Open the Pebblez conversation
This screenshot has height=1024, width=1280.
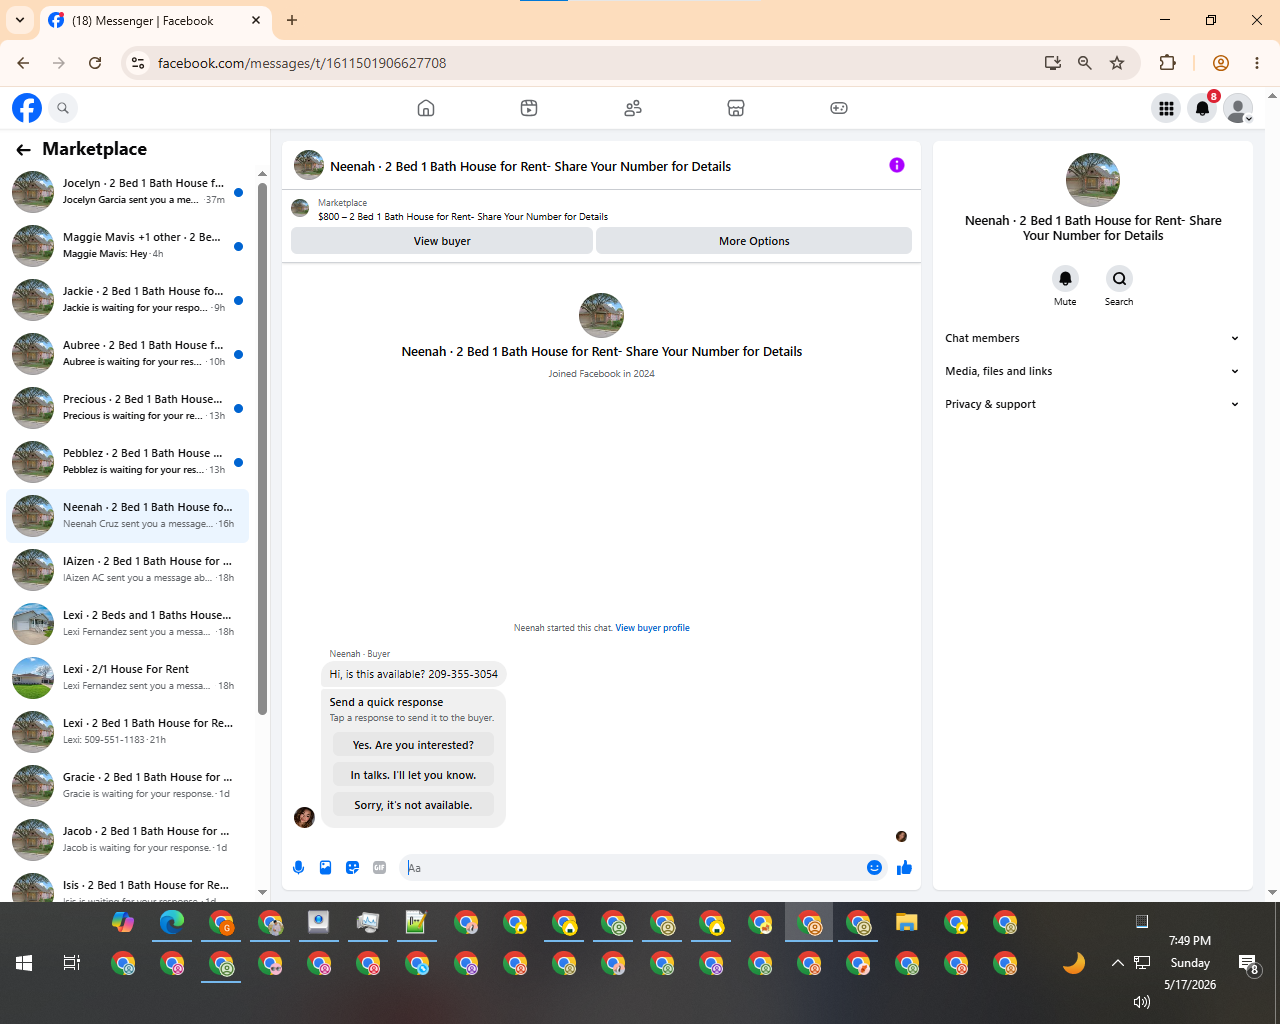point(127,461)
